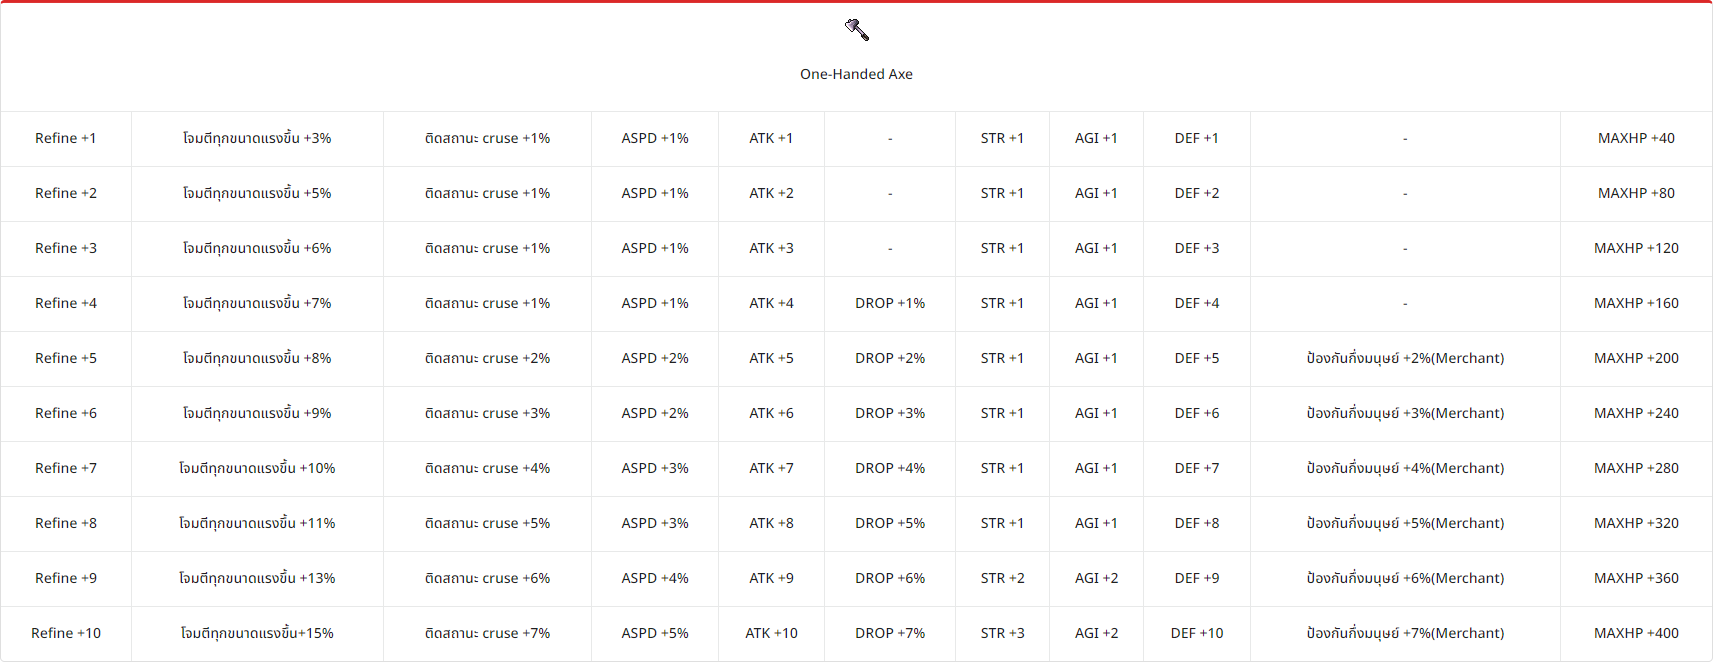Screen dimensions: 1713x662
Task: Select the DROP +7% cell
Action: click(890, 633)
